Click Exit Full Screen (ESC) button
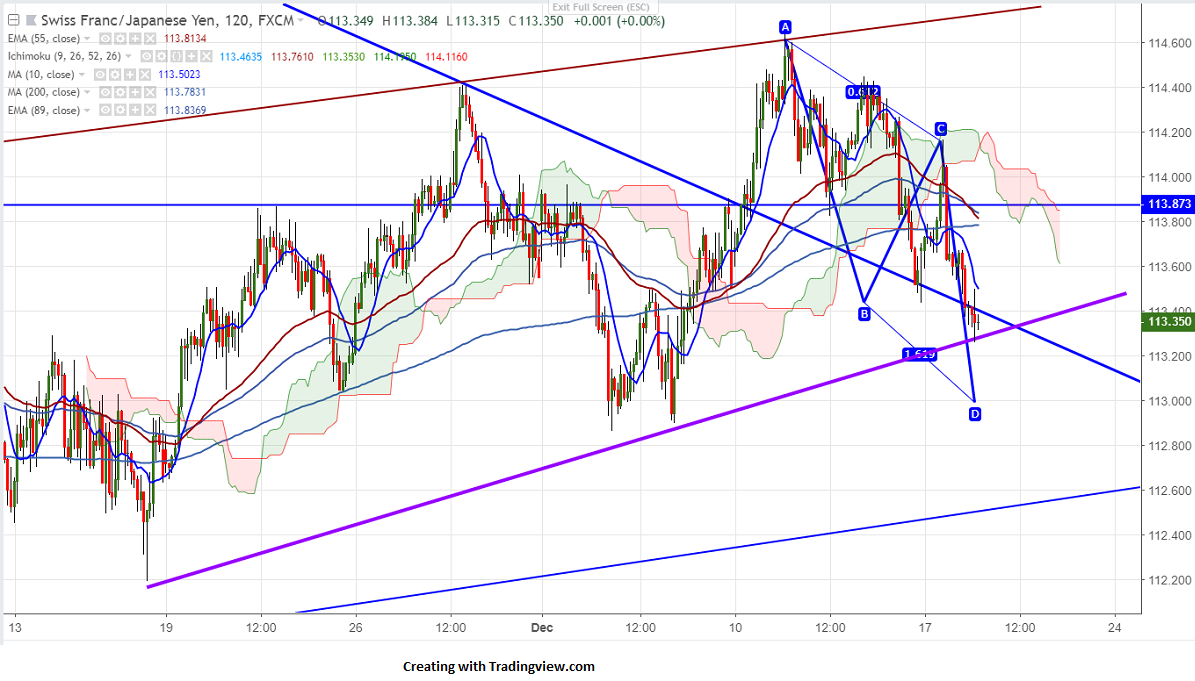Screen dimensions: 1195x681 601,7
